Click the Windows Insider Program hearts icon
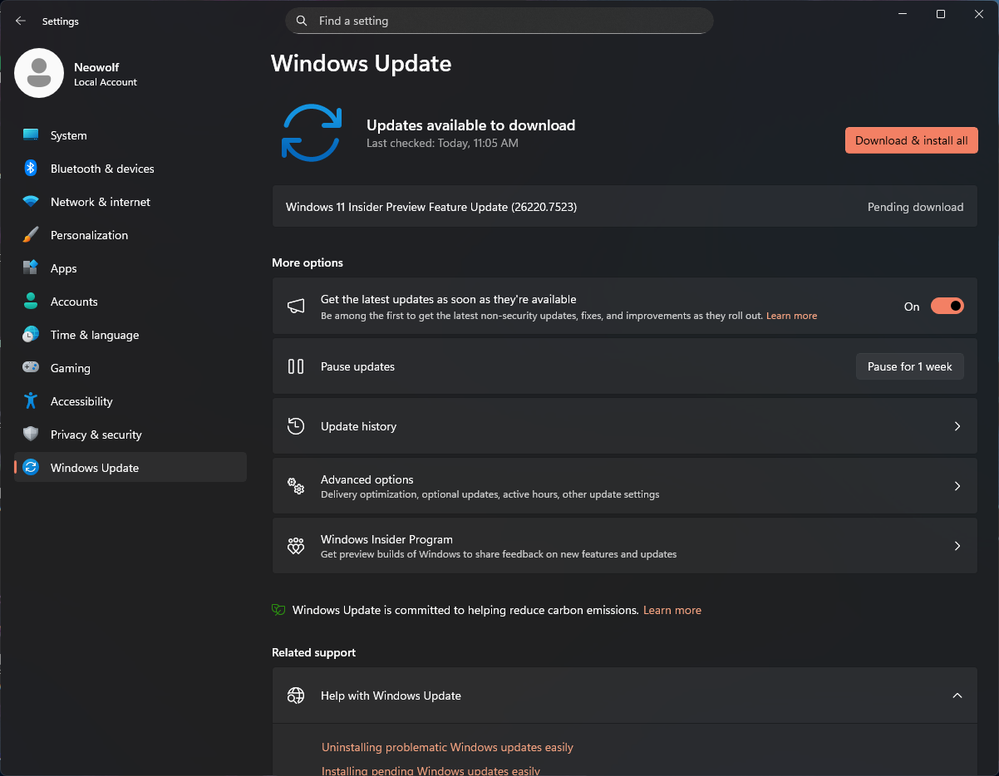The width and height of the screenshot is (999, 776). click(296, 546)
